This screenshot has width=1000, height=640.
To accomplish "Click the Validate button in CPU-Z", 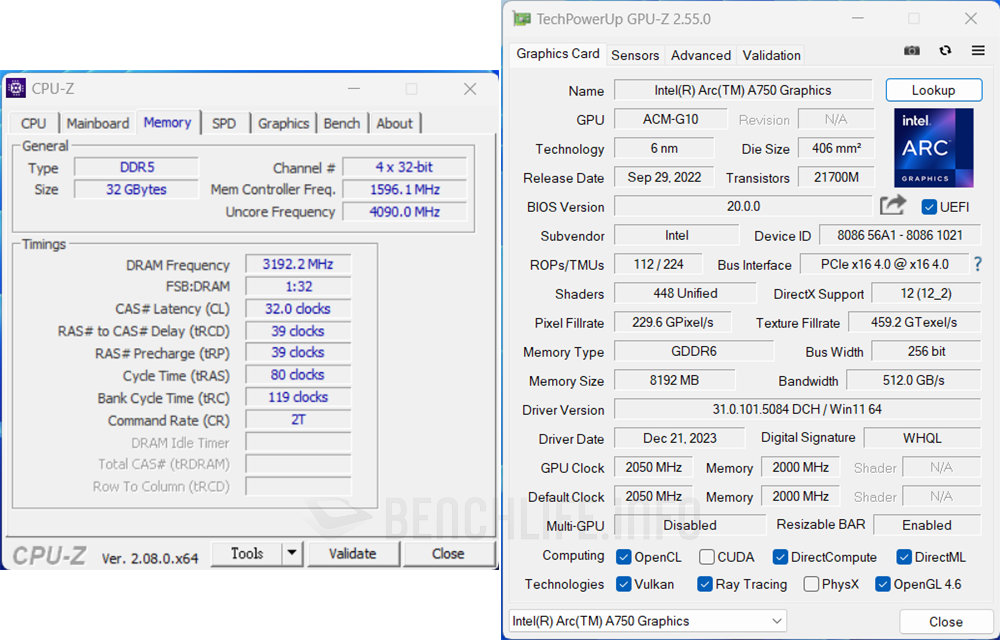I will tap(353, 553).
